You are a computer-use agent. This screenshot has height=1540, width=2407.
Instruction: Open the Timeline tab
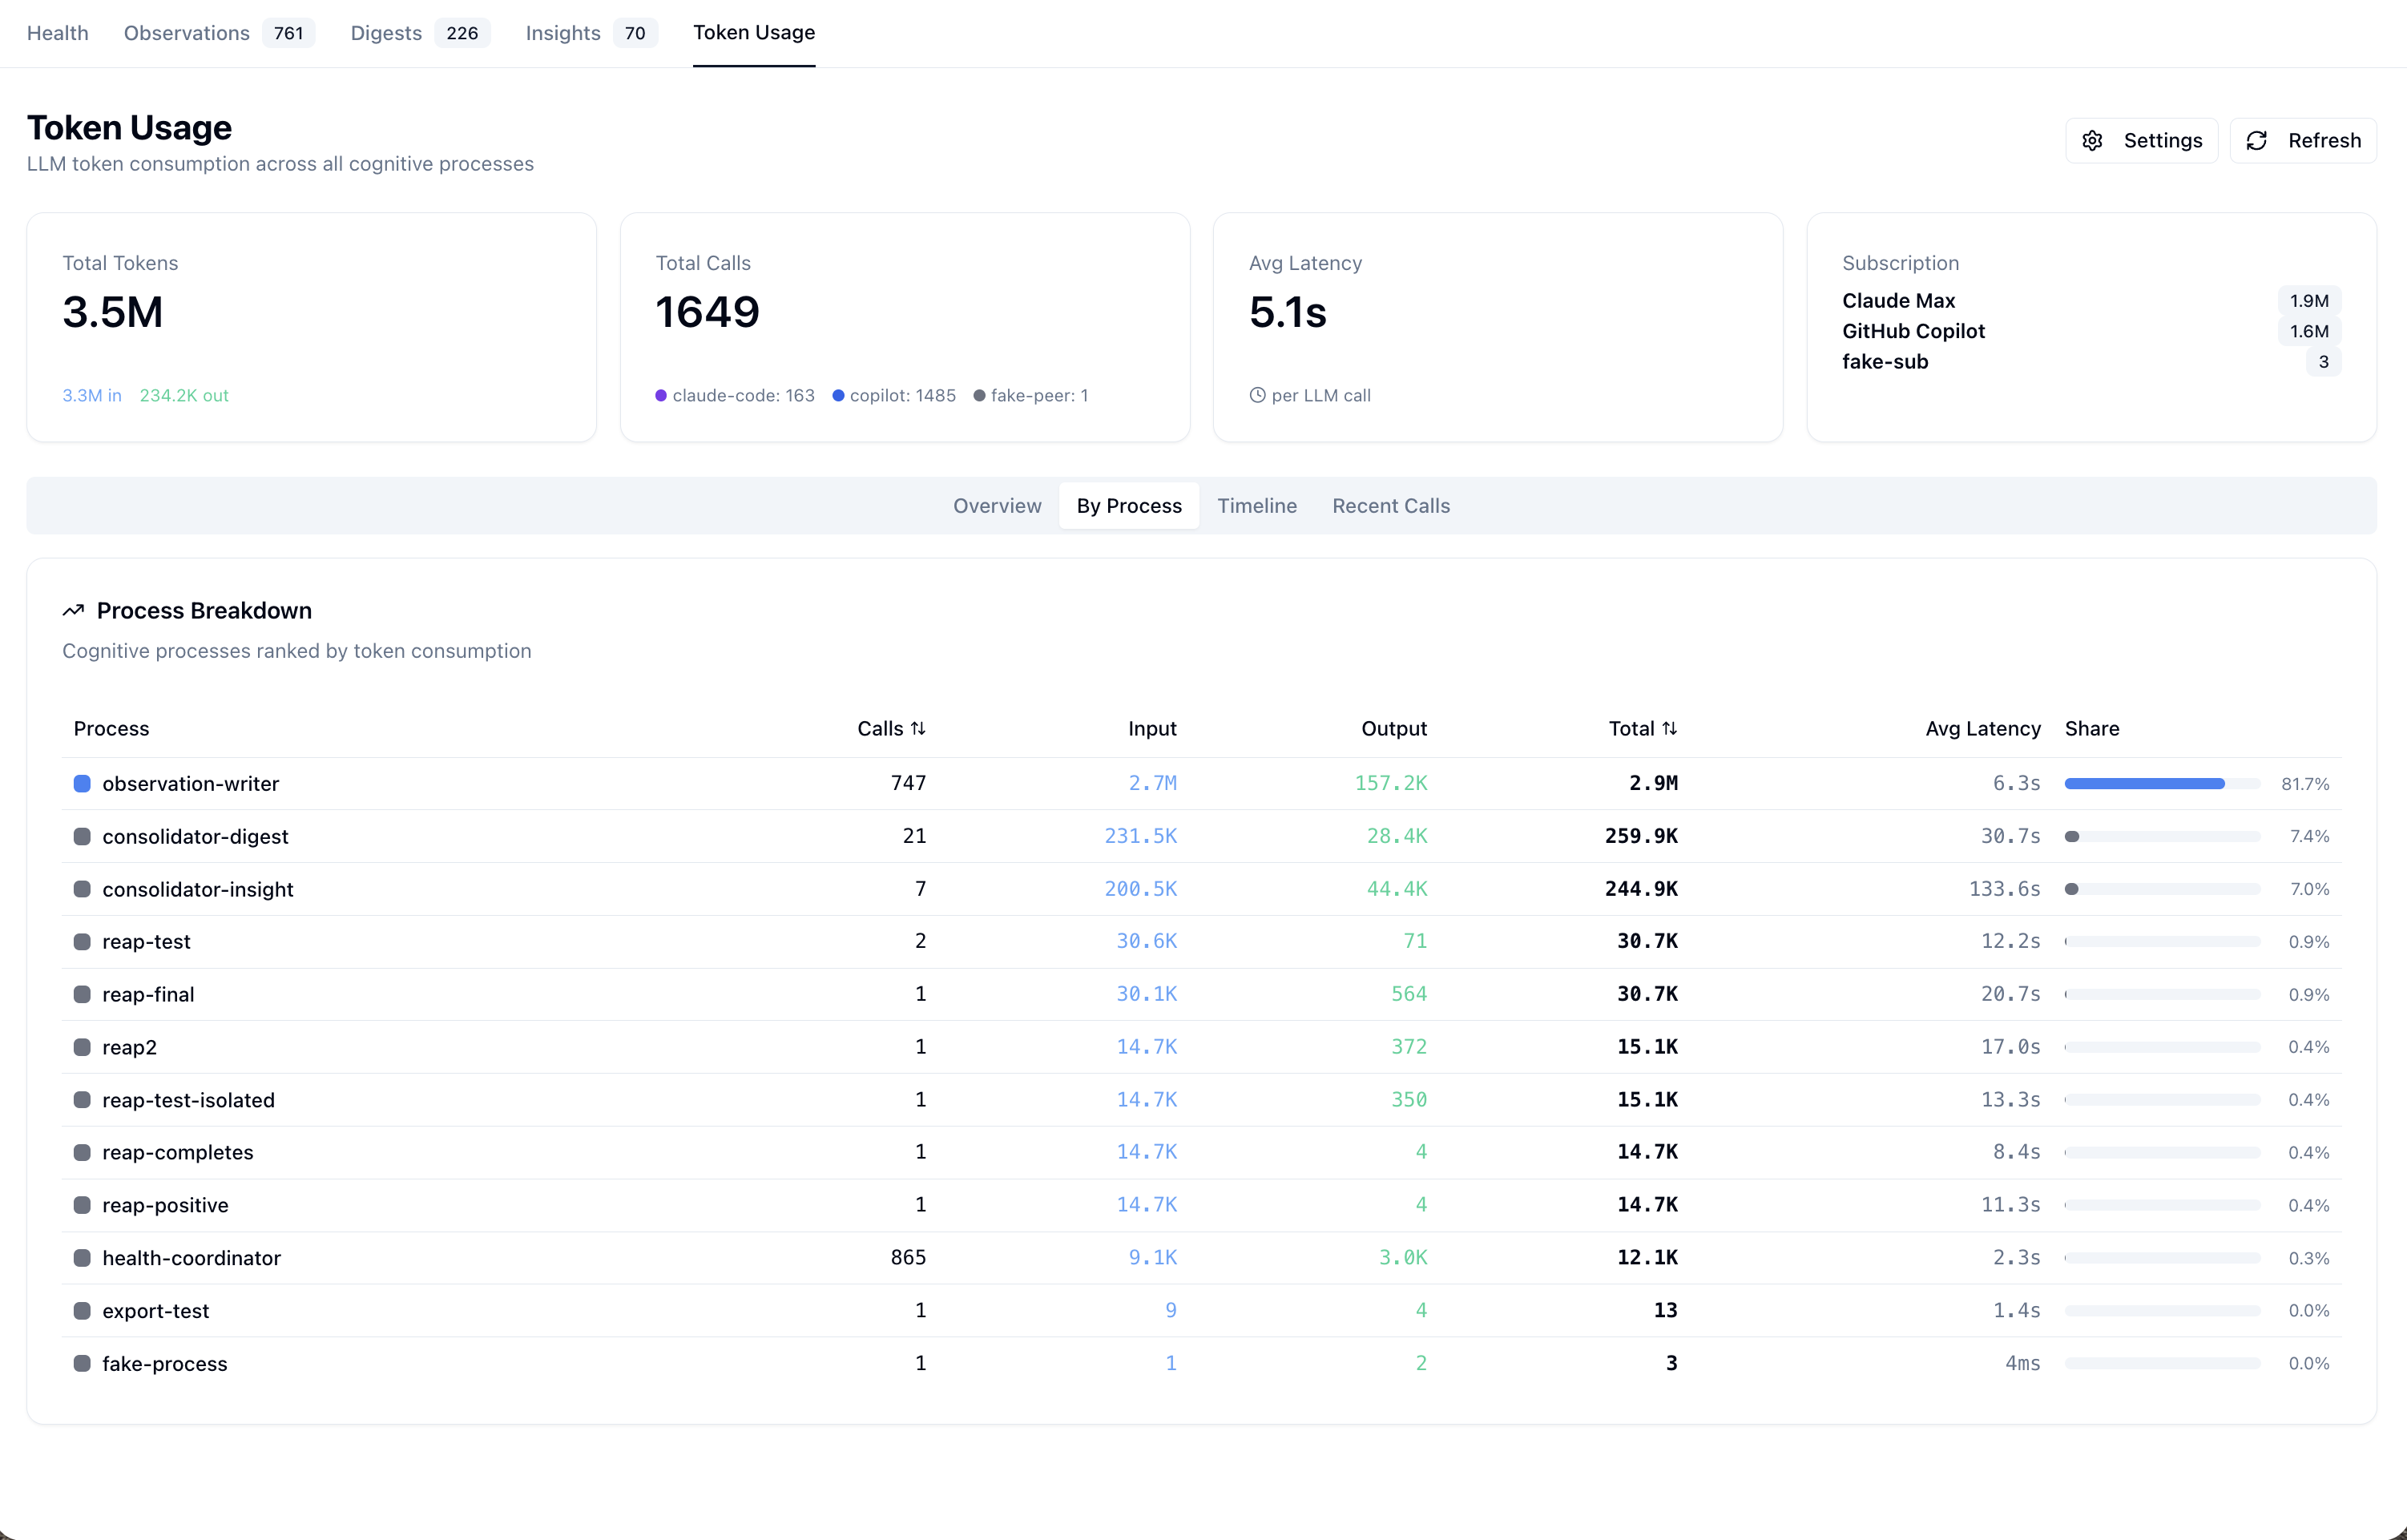(1256, 506)
